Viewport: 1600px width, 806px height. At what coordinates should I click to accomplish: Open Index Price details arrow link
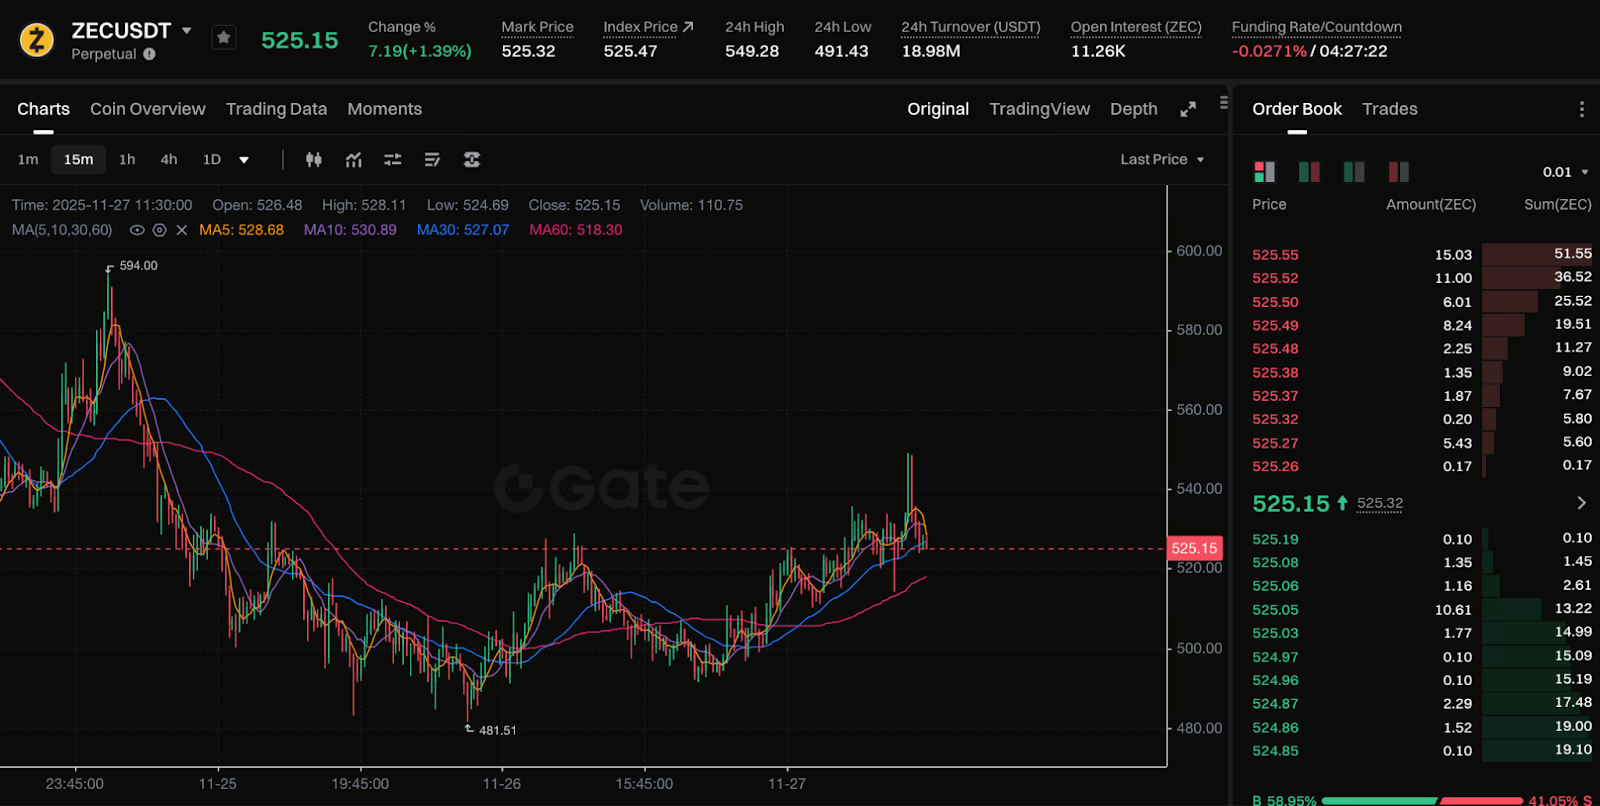tap(688, 27)
